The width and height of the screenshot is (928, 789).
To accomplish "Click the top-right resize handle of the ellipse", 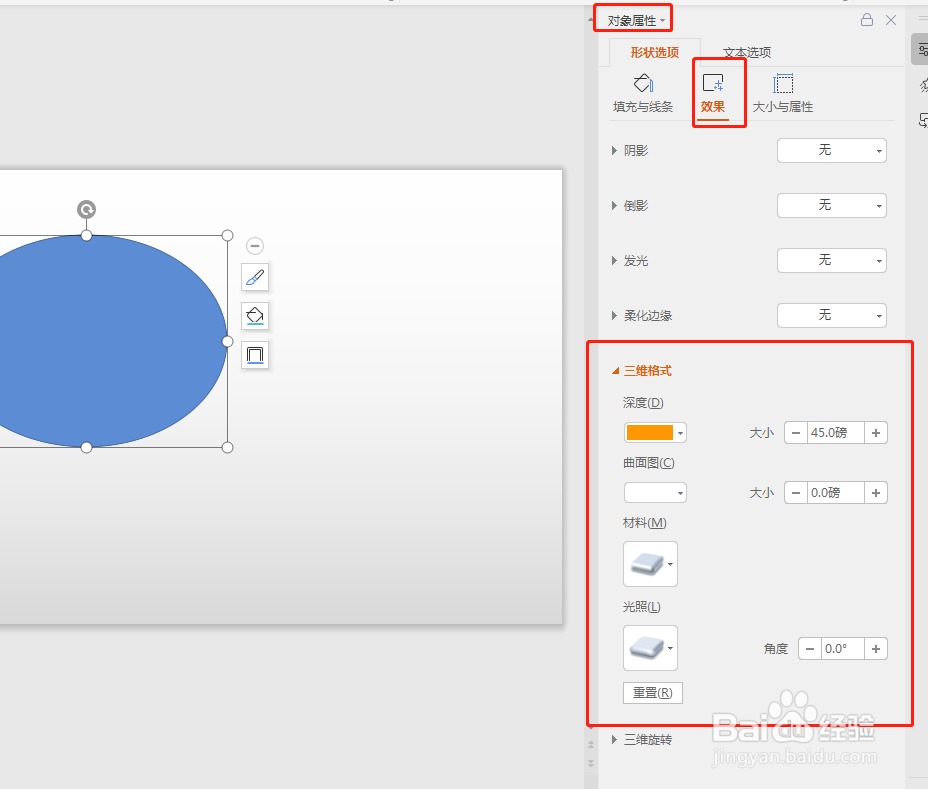I will click(227, 236).
